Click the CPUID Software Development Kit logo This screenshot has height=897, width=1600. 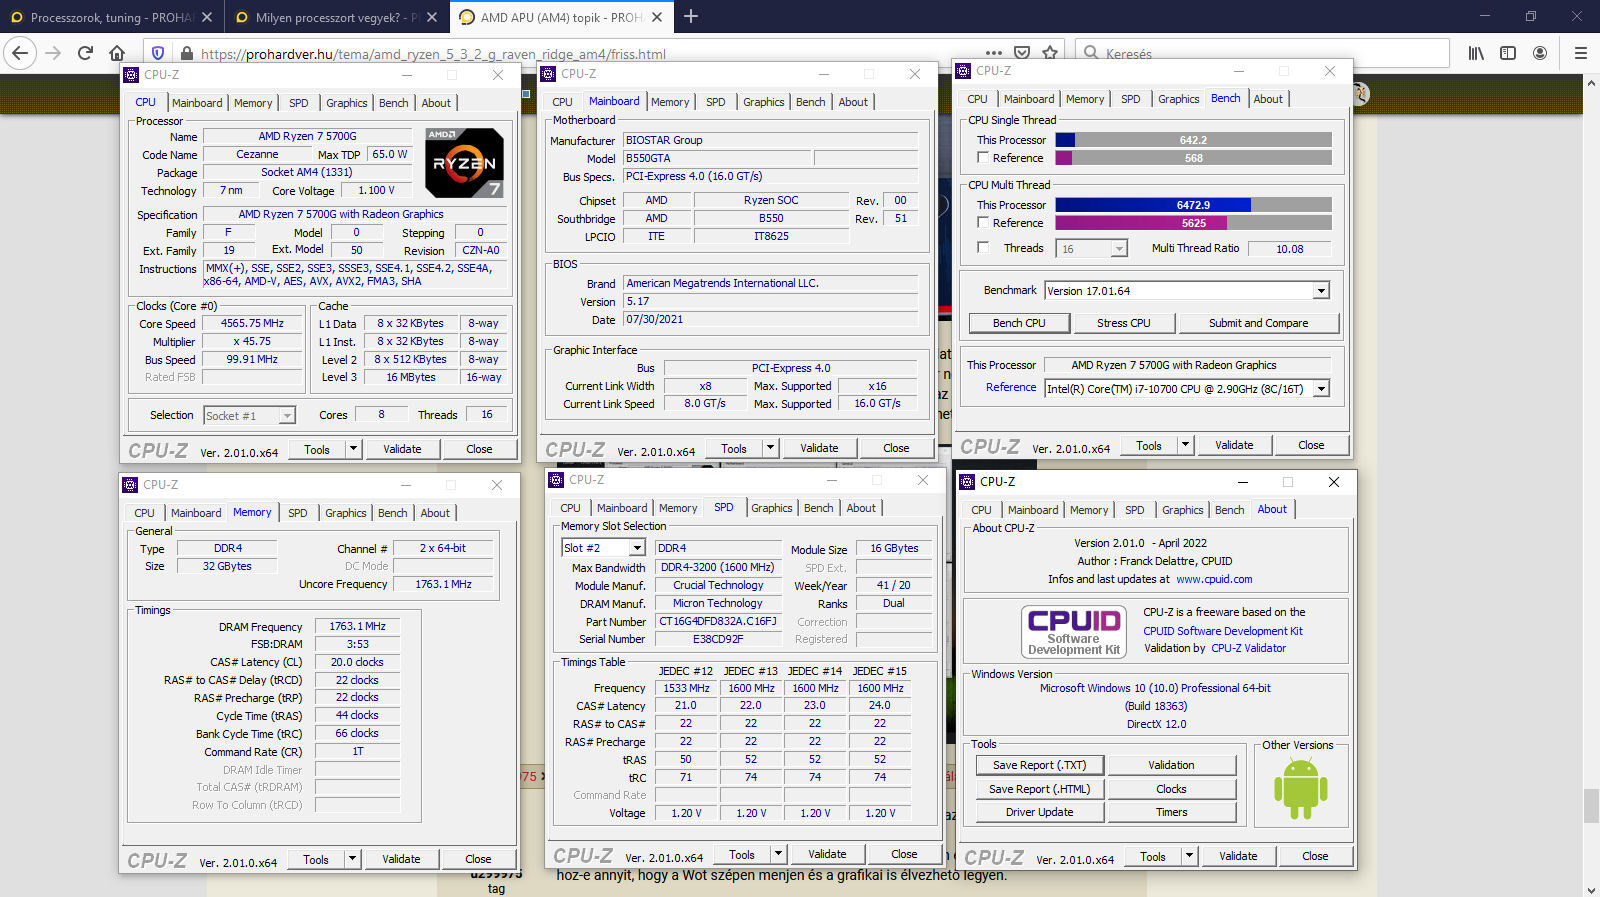[1074, 631]
